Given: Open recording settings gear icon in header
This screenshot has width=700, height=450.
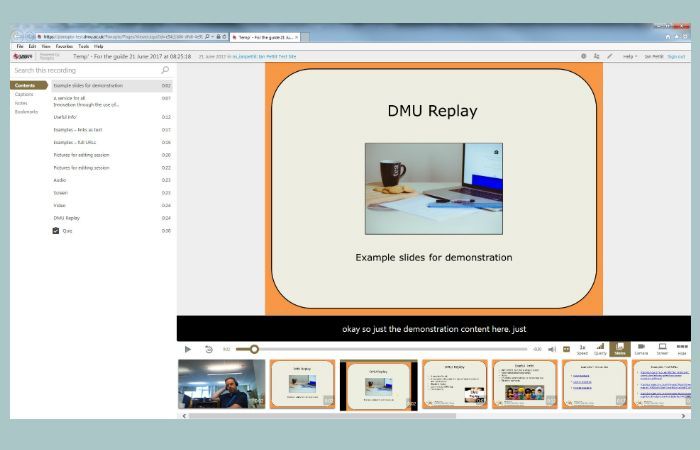Looking at the screenshot, I should [583, 56].
